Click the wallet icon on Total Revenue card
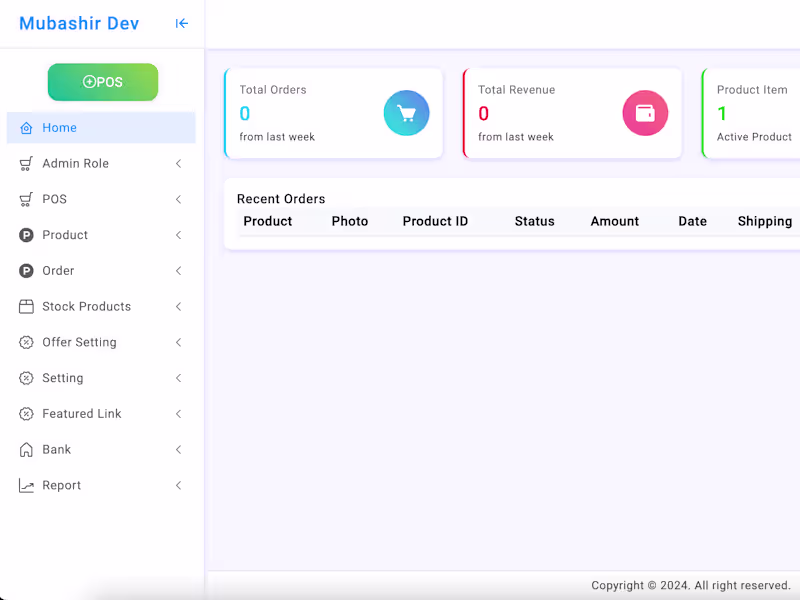This screenshot has height=600, width=800. (645, 113)
